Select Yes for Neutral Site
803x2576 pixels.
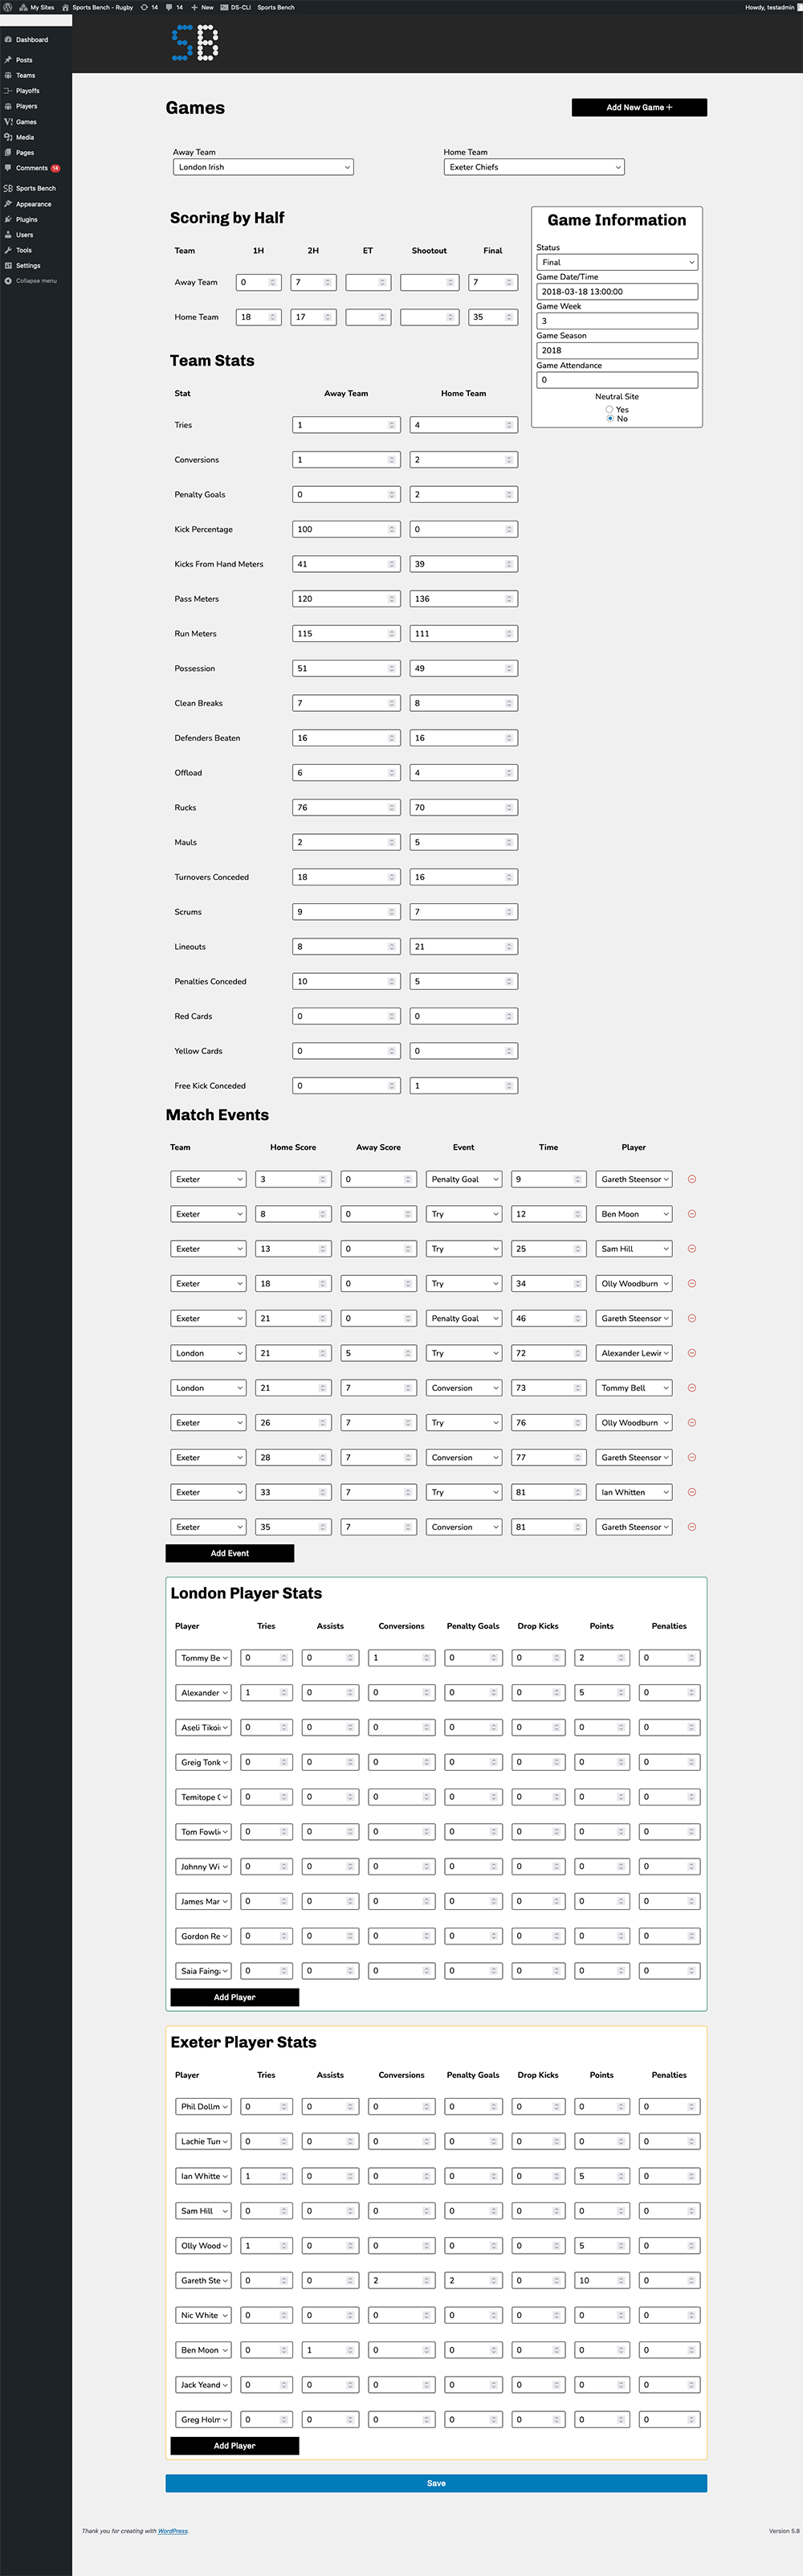pos(609,409)
